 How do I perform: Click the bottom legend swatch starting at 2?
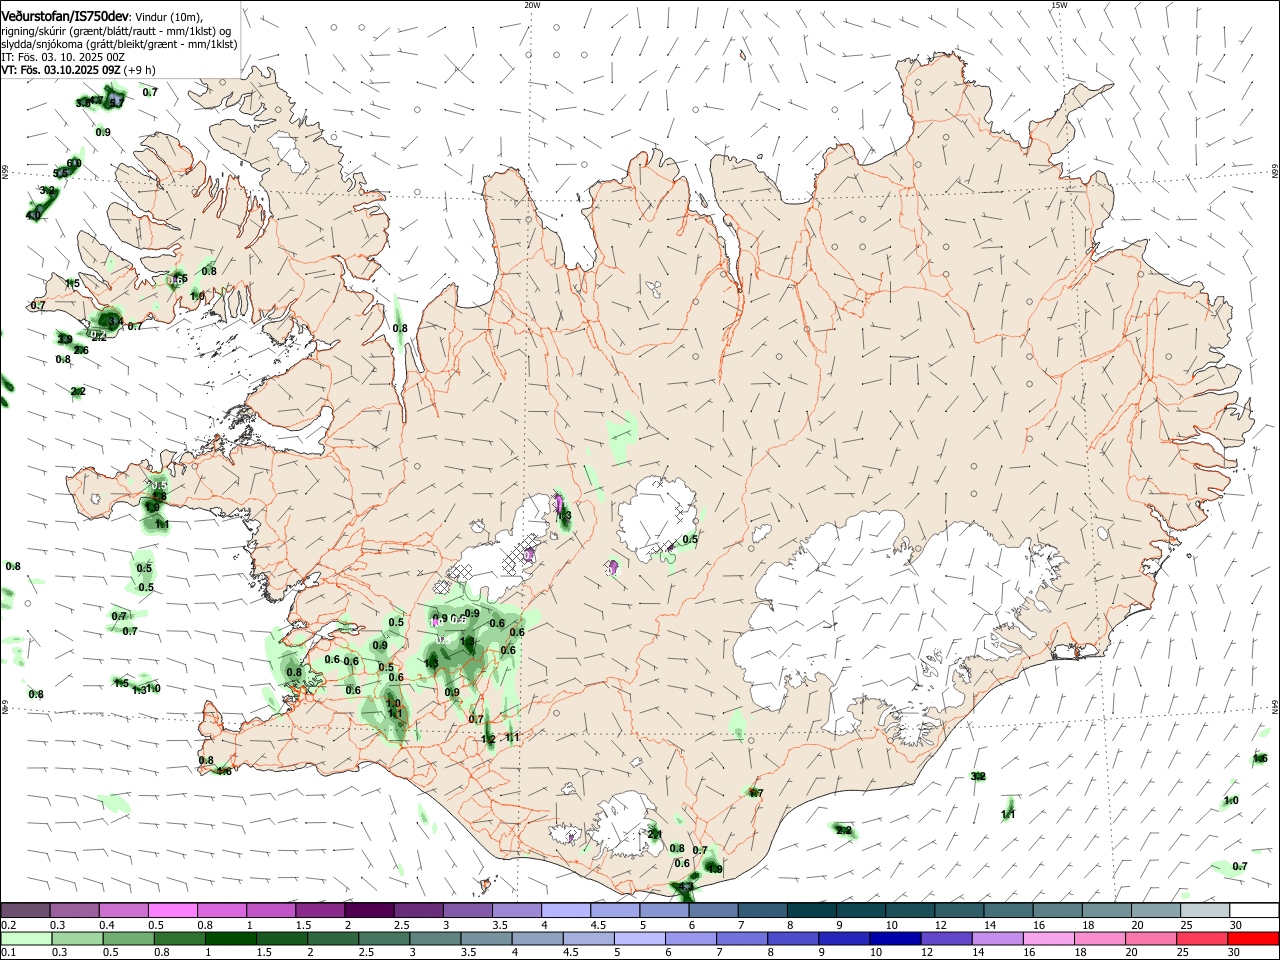coord(333,938)
